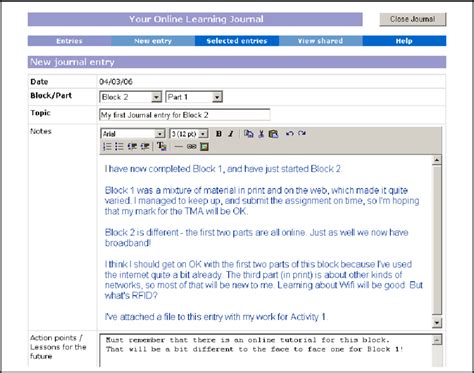Increase indent of the notes text

[145, 146]
